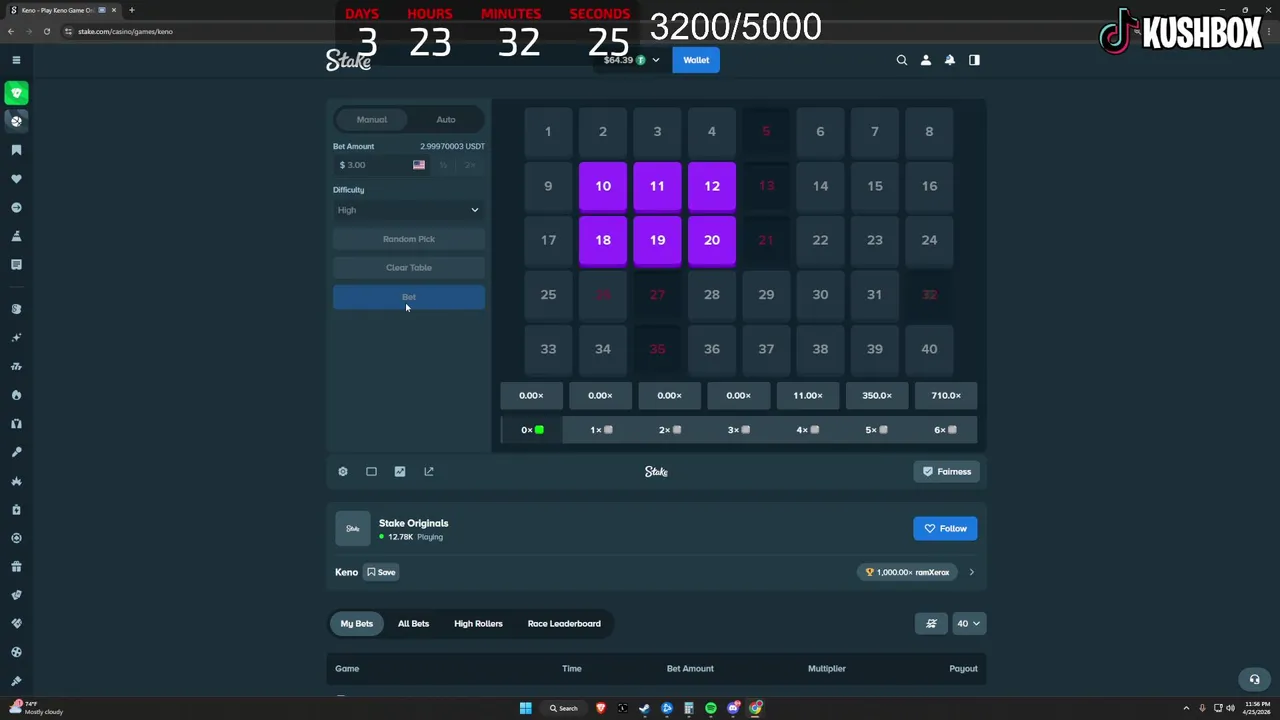Deselect keno tile 11
This screenshot has width=1280, height=720.
pyautogui.click(x=657, y=186)
